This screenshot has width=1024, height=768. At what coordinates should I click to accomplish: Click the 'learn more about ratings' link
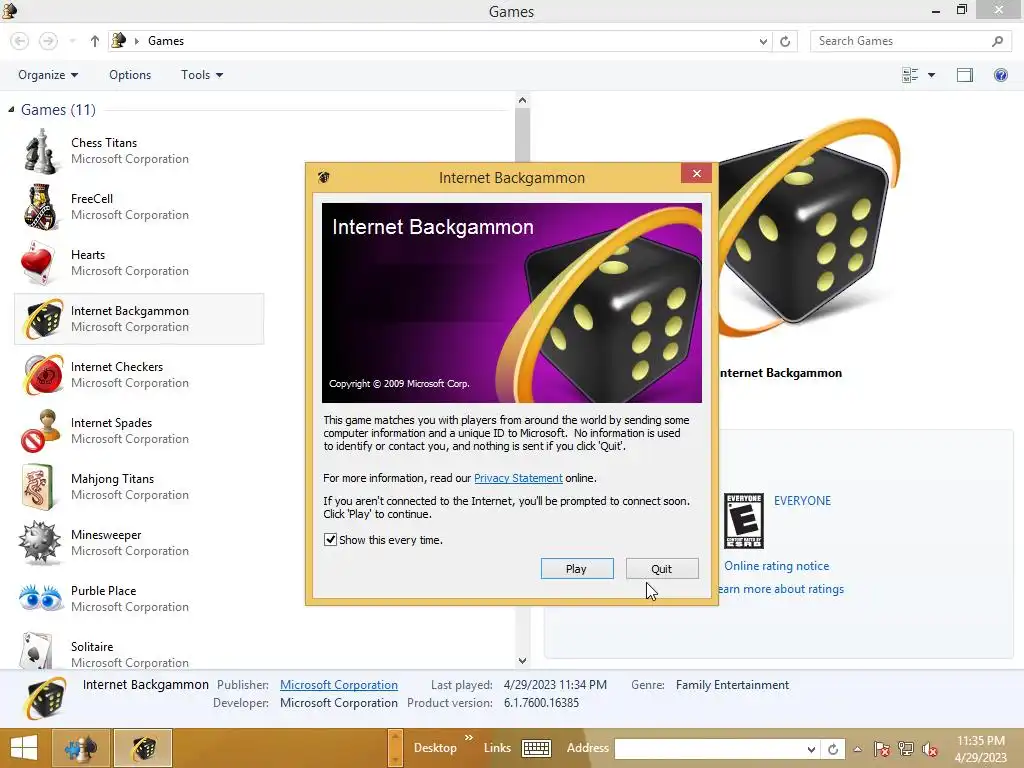point(781,589)
